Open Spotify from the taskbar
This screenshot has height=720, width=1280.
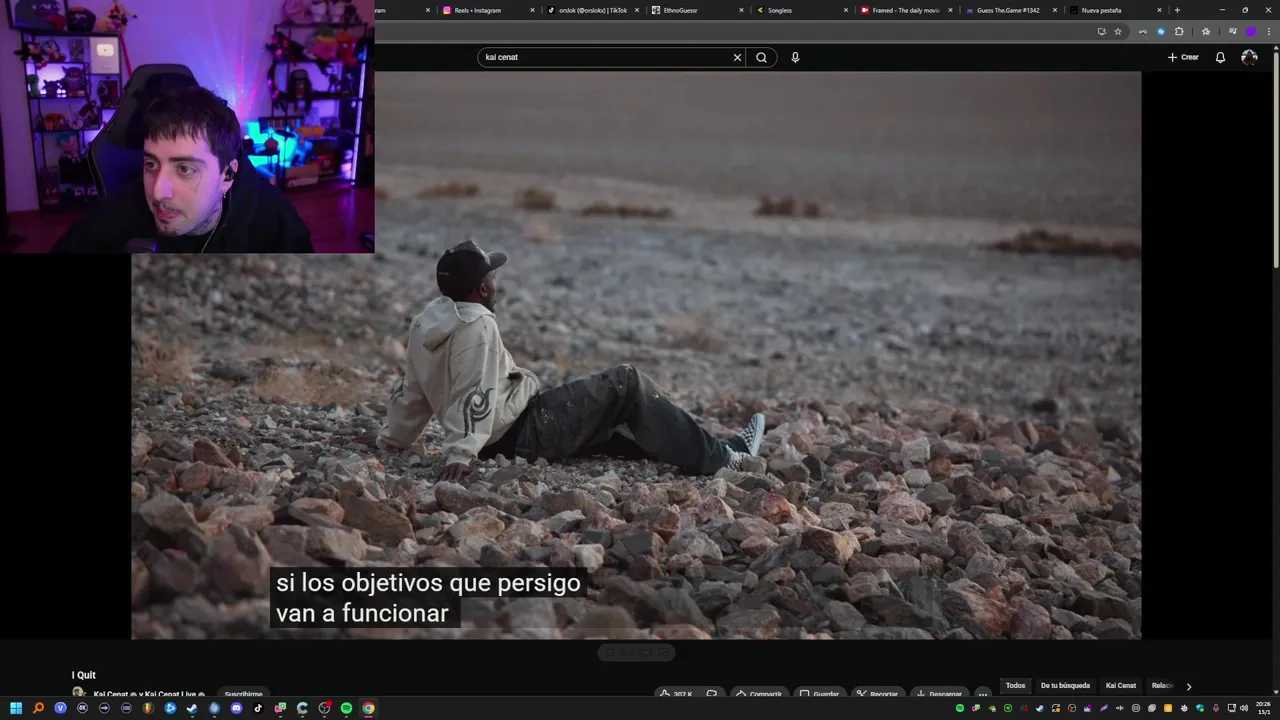tap(346, 708)
